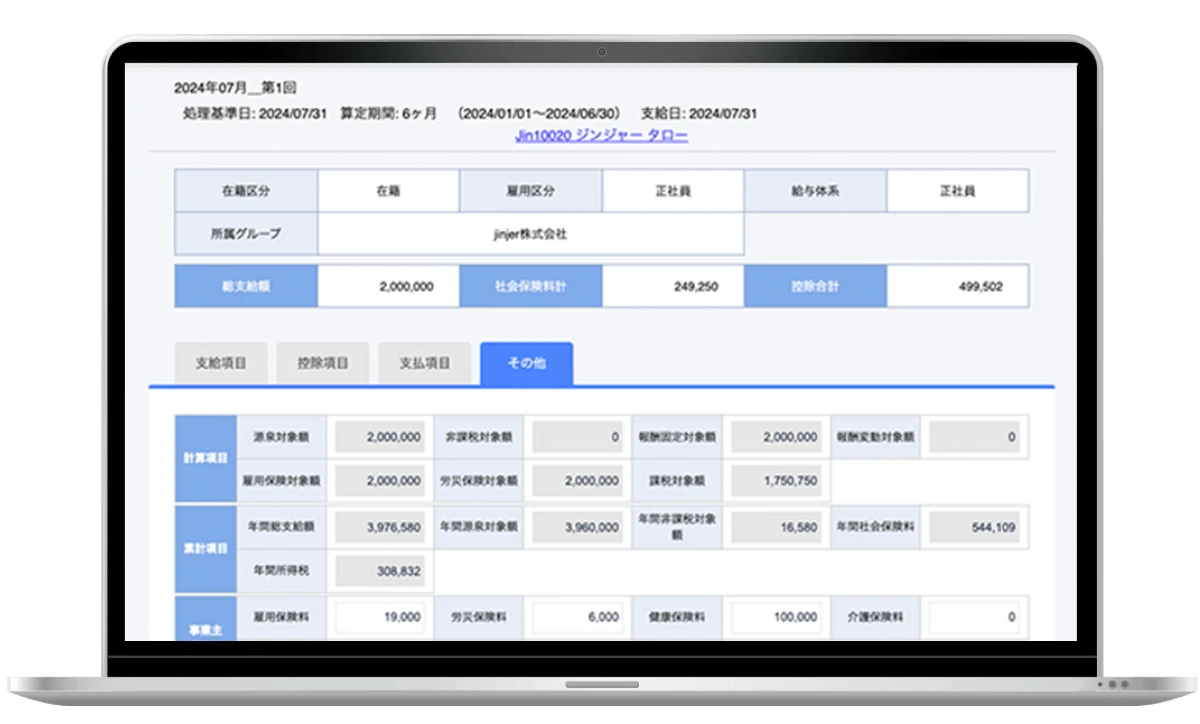Select the 健康保険料 field showing 100,000
The image size is (1200, 724).
point(775,617)
